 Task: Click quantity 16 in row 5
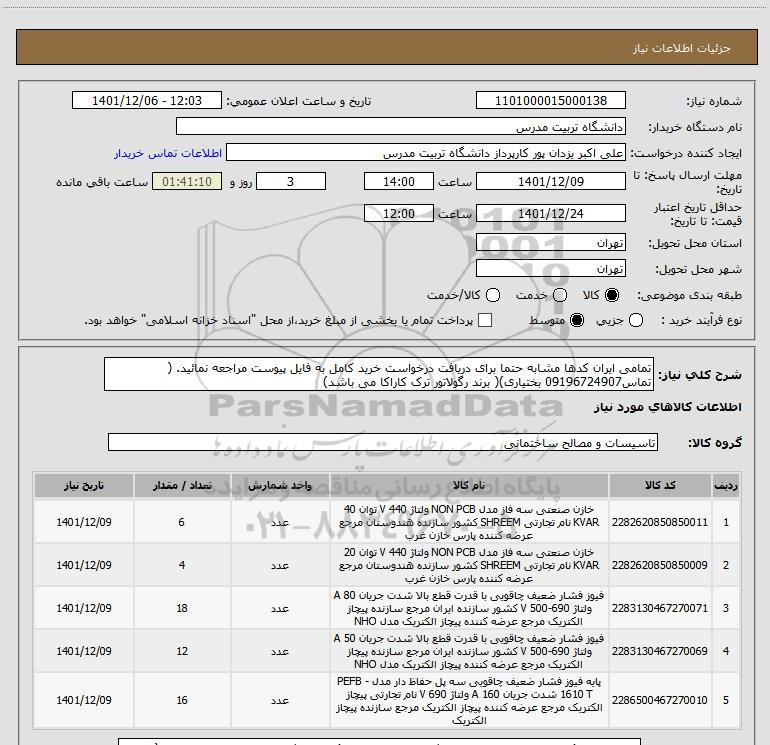click(182, 700)
